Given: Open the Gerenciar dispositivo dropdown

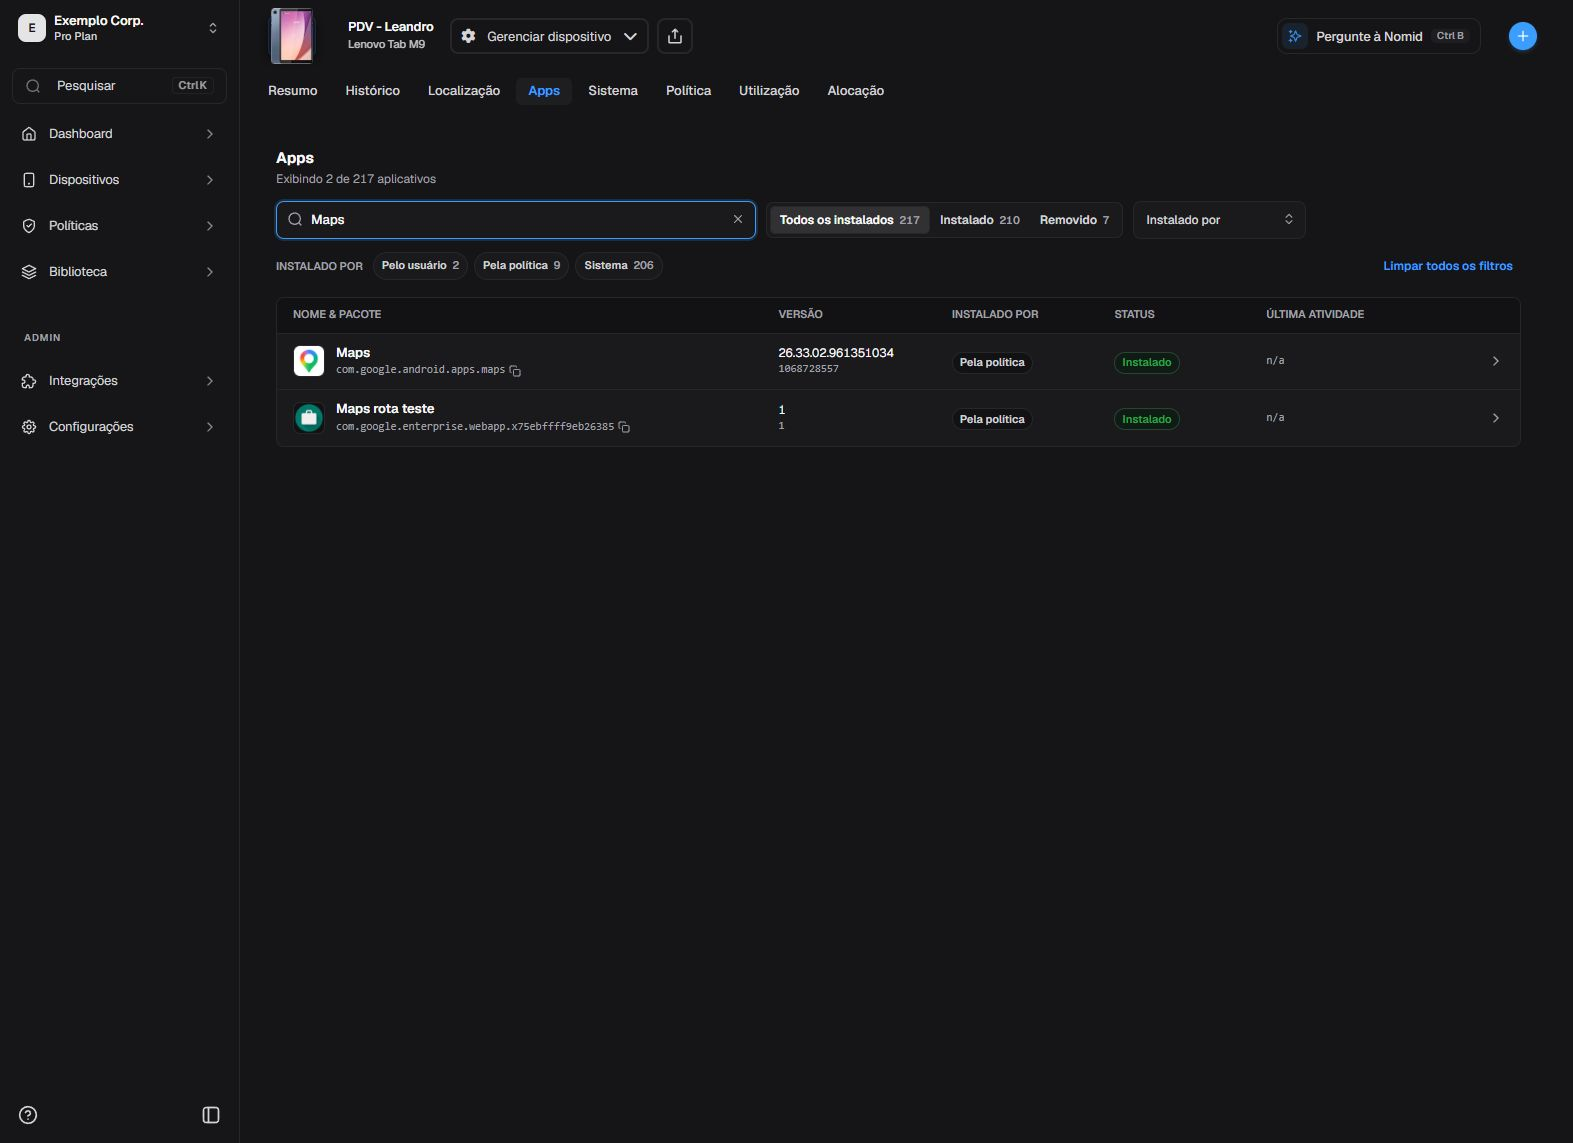Looking at the screenshot, I should pos(549,36).
